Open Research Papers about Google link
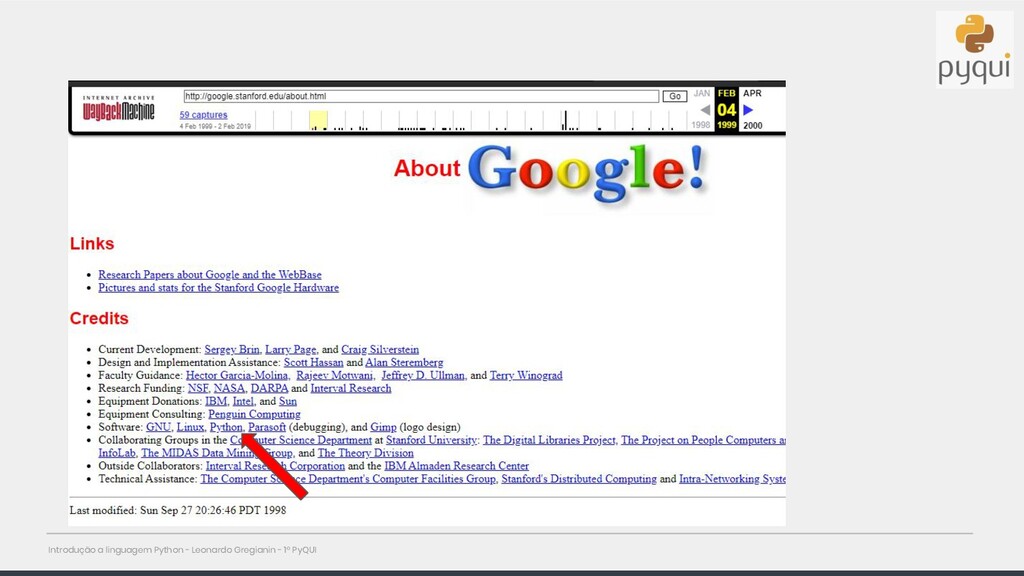Image resolution: width=1024 pixels, height=576 pixels. pos(210,275)
